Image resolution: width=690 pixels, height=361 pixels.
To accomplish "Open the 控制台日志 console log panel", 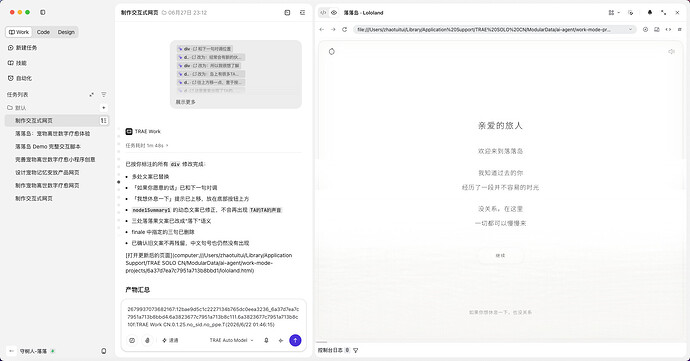I will 334,350.
